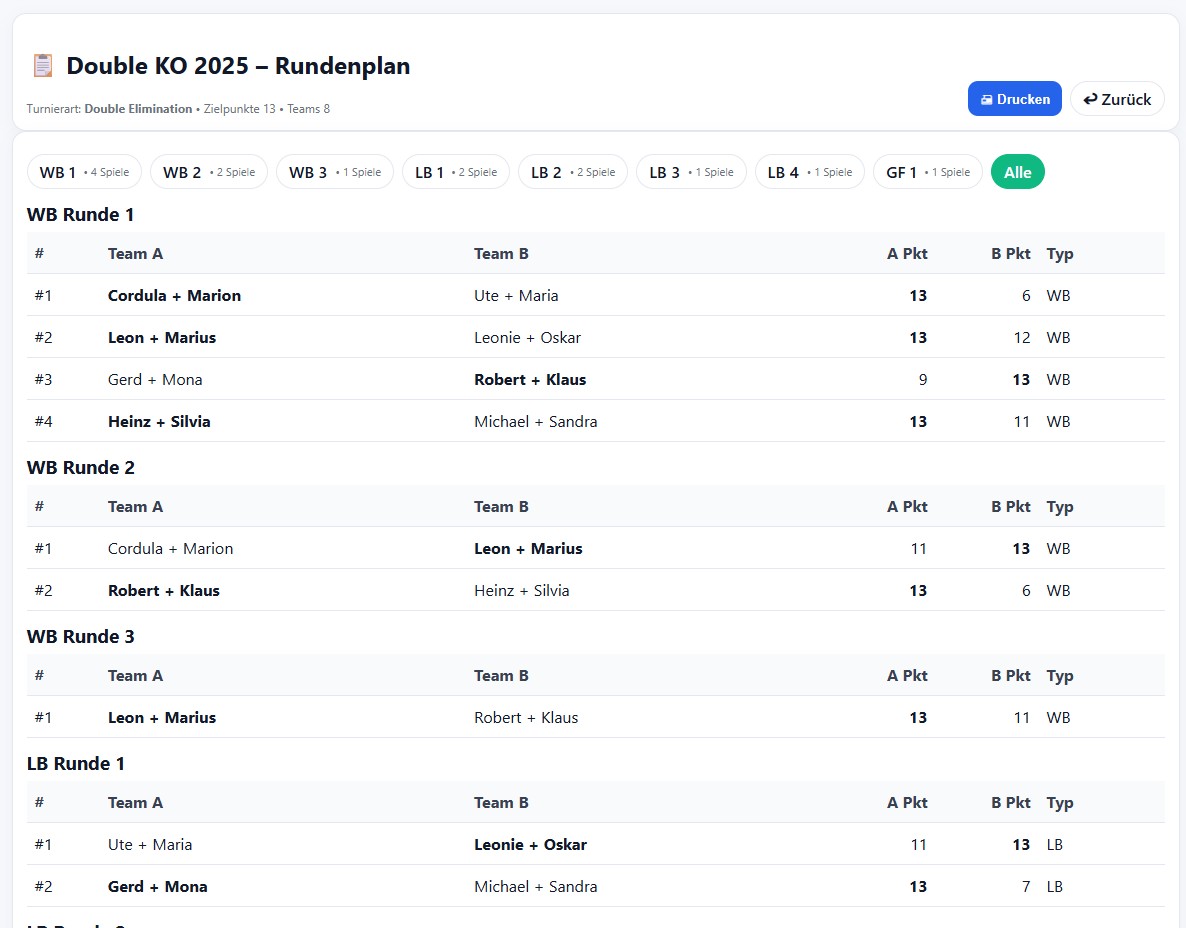This screenshot has width=1186, height=928.
Task: Click the Gerd + Mona row in WB Runde 1
Action: (x=155, y=380)
